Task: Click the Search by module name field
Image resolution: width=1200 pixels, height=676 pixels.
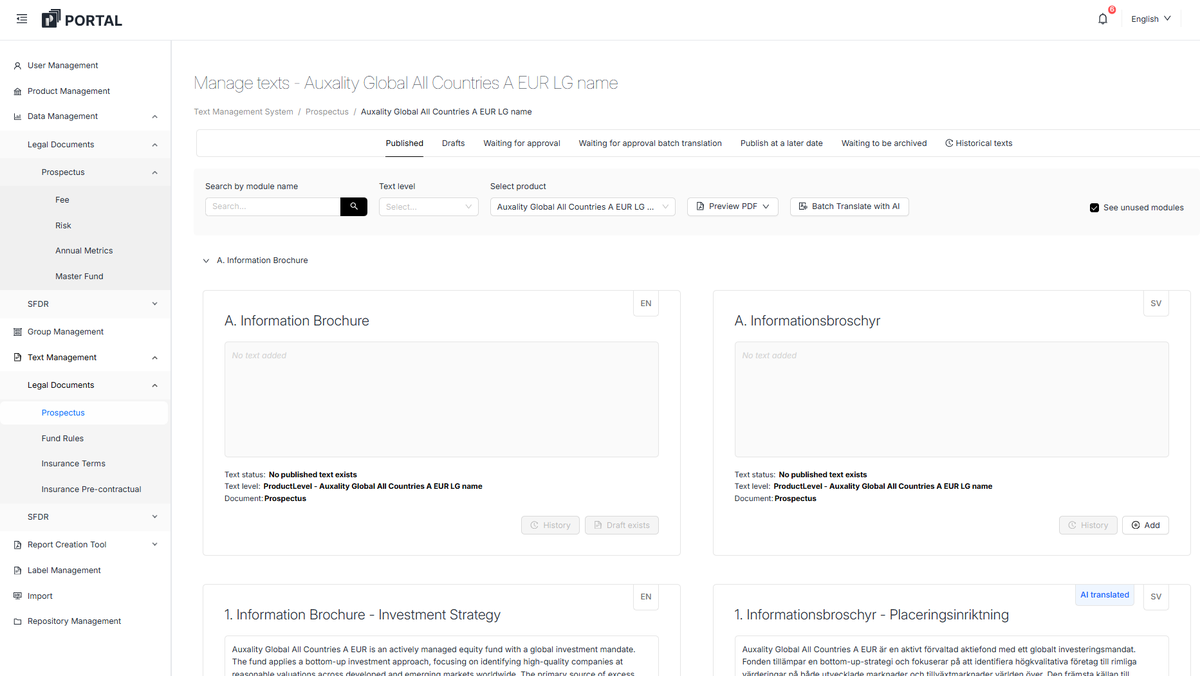Action: click(x=273, y=207)
